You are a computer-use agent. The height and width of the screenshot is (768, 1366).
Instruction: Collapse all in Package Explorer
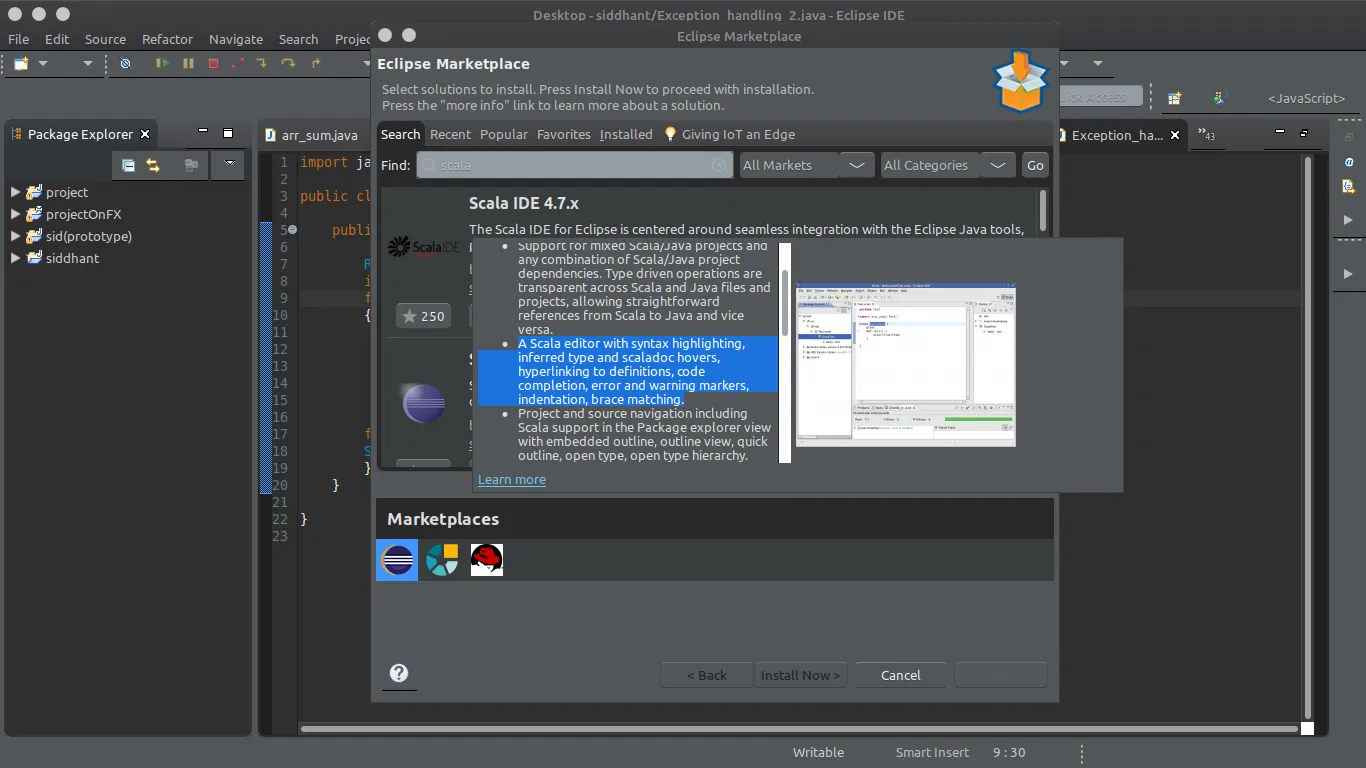[128, 165]
